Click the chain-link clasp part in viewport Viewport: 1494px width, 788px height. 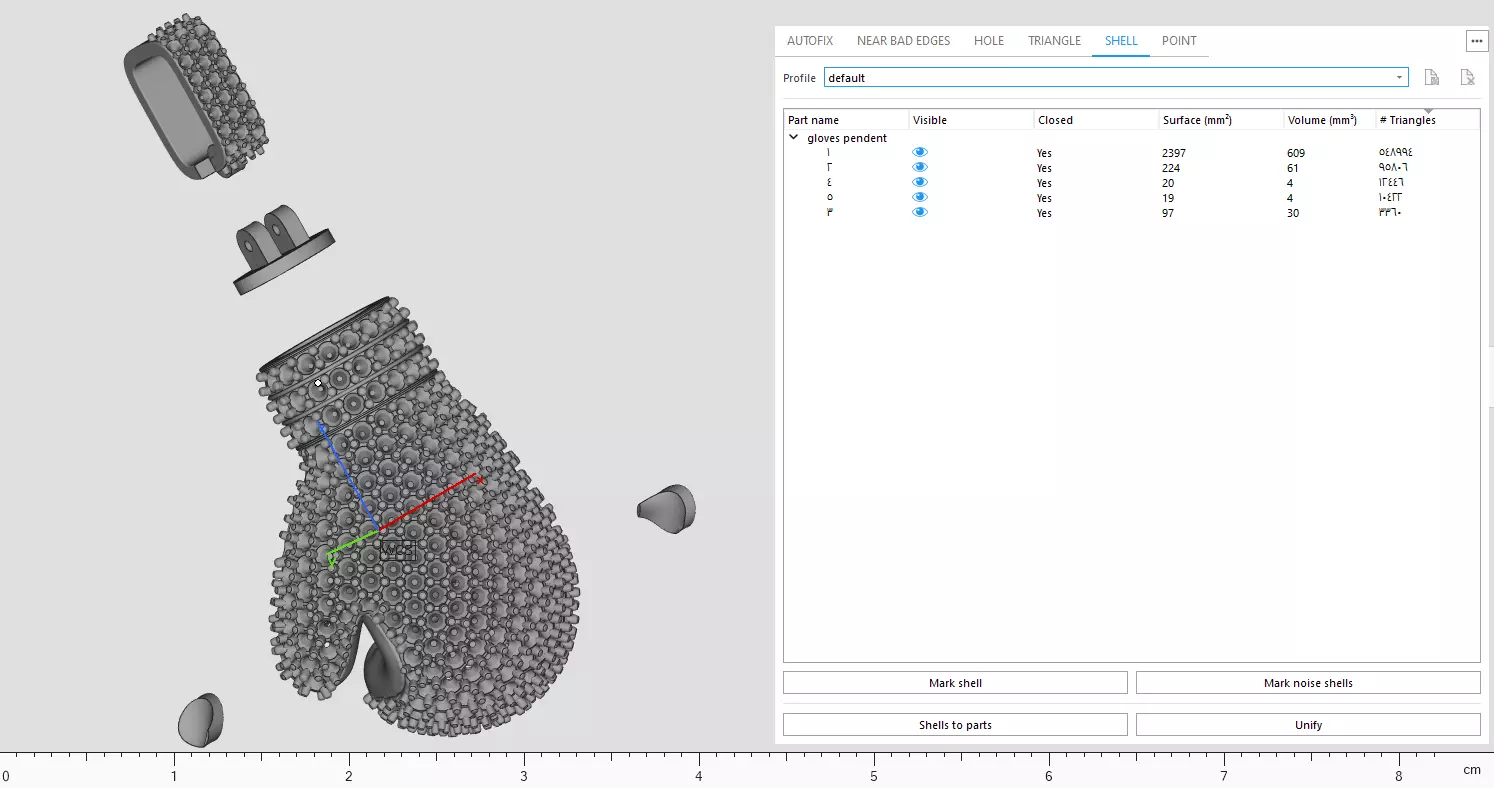(x=195, y=97)
